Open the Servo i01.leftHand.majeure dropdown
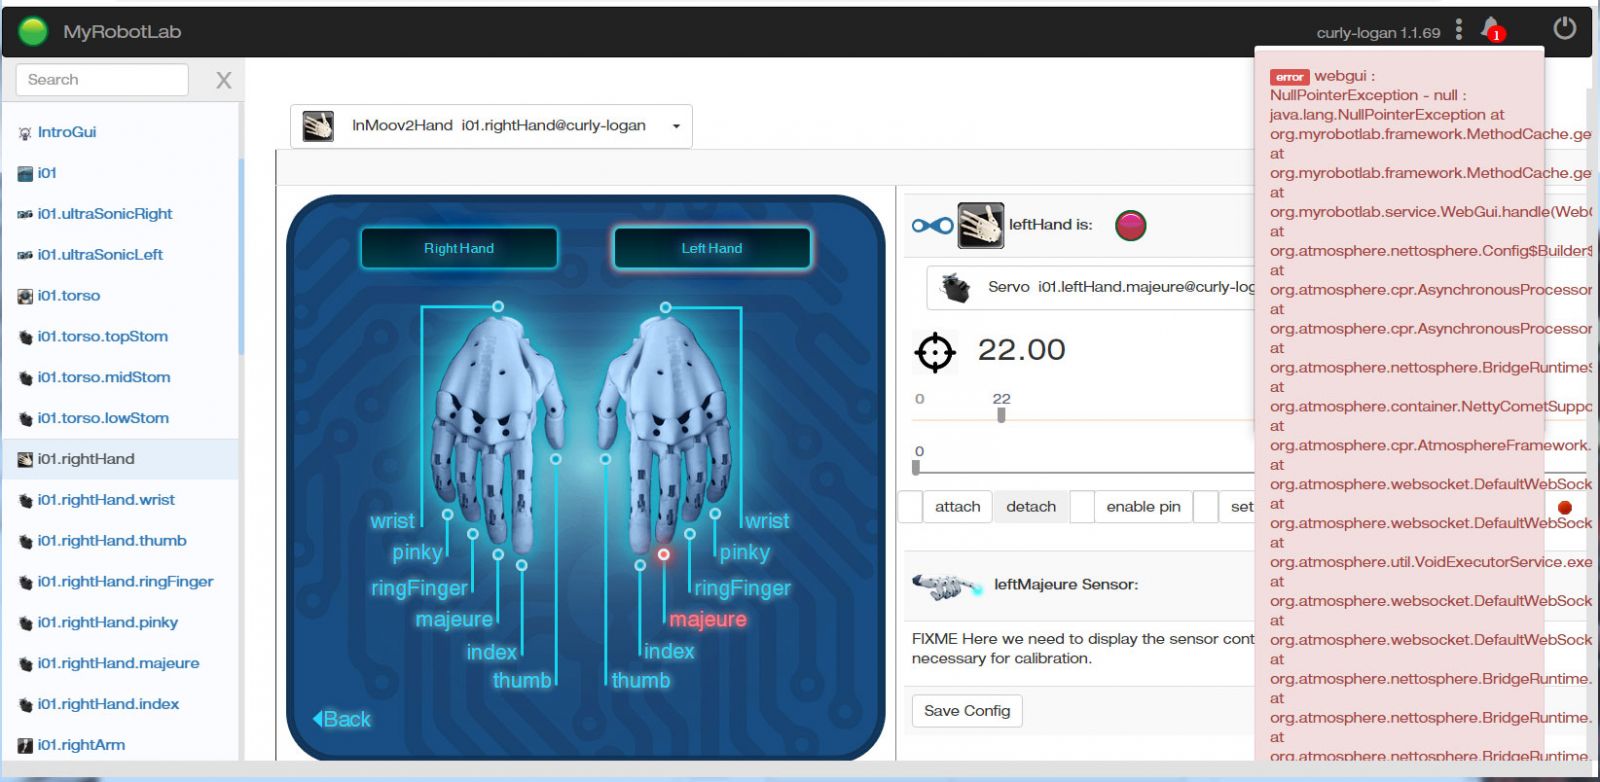The image size is (1600, 782). tap(1091, 287)
